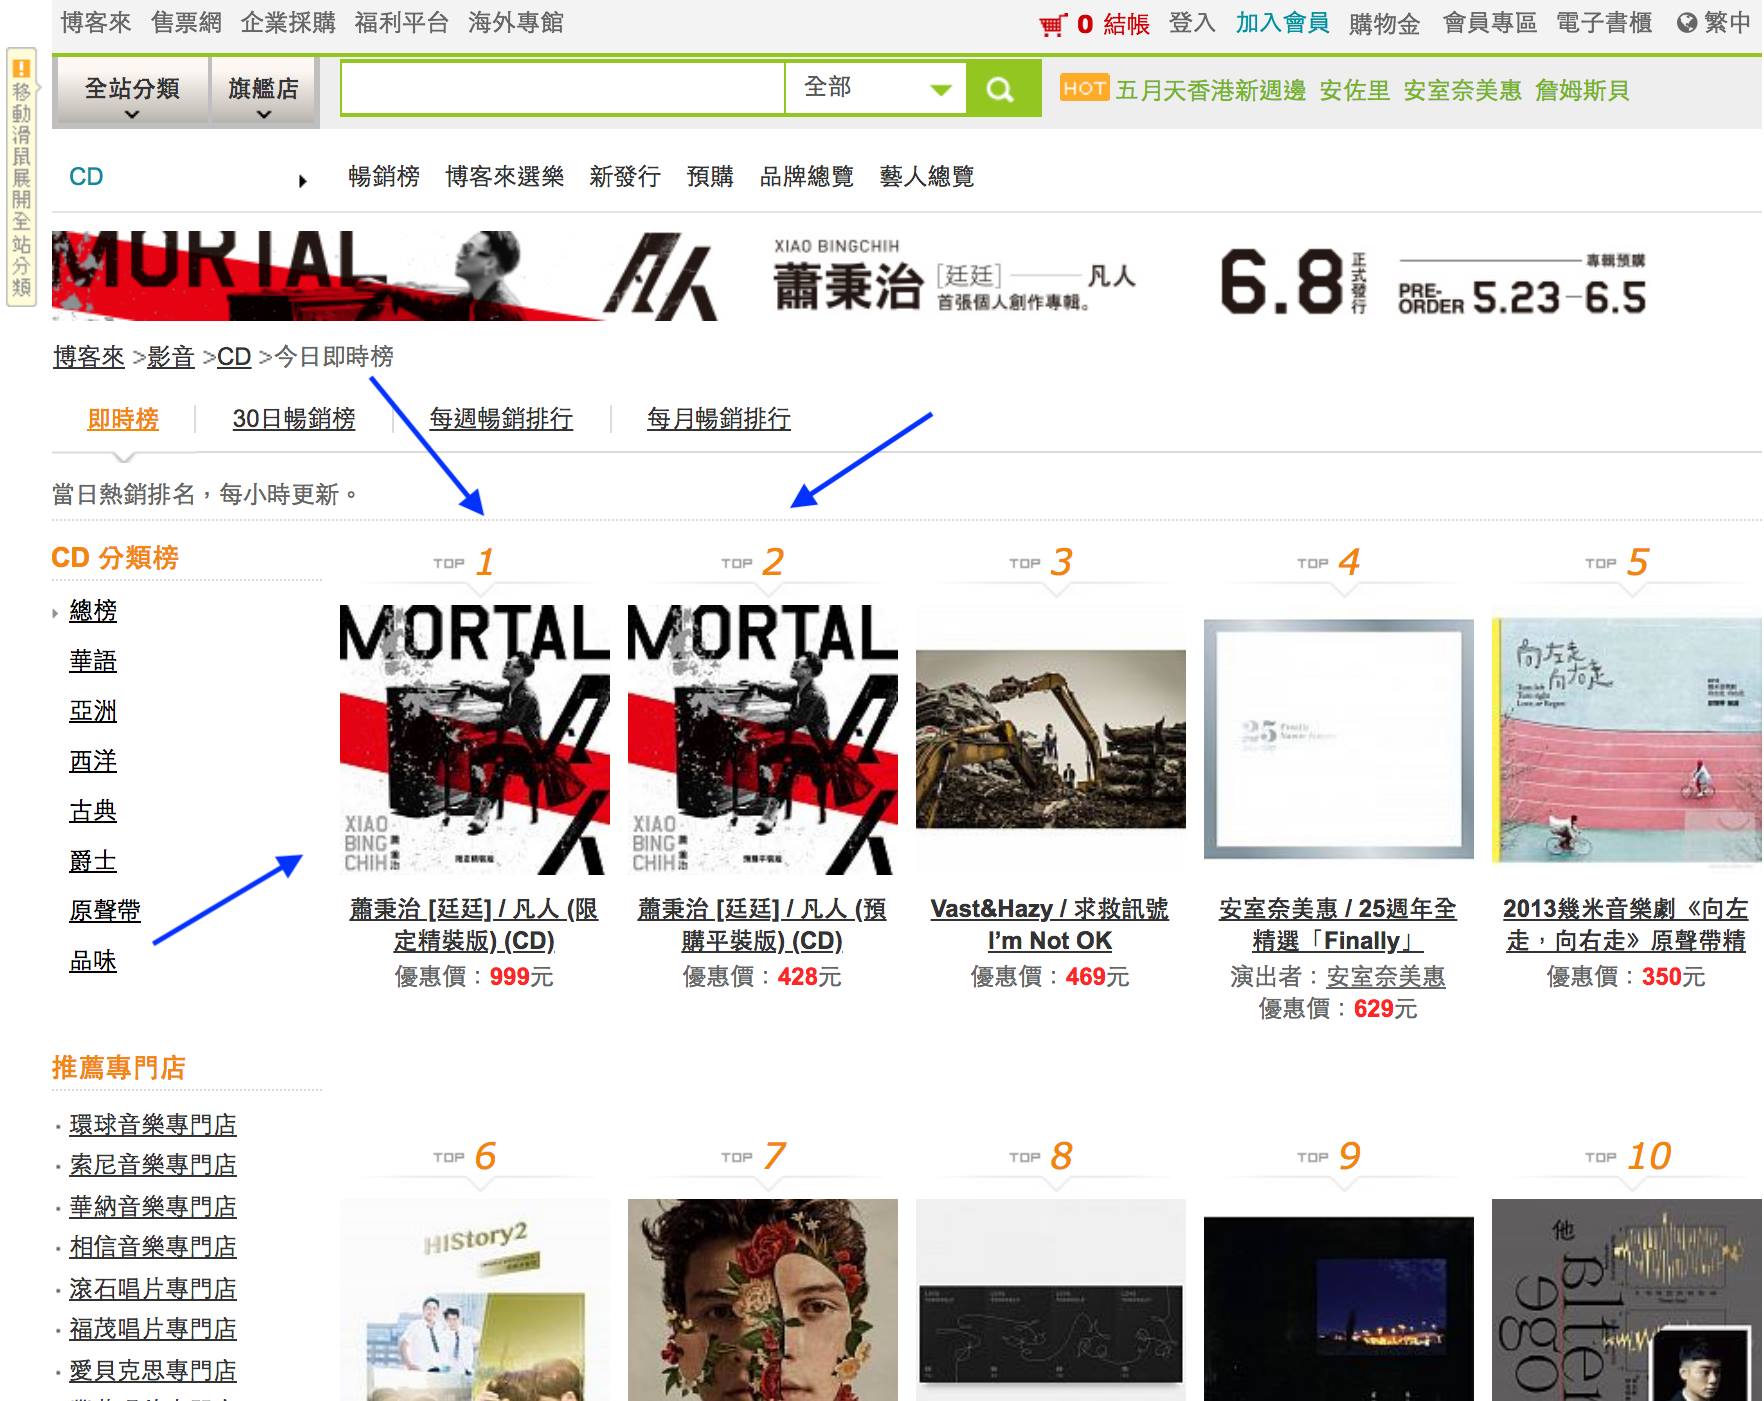
Task: Select the 古典 category chart
Action: [x=93, y=811]
